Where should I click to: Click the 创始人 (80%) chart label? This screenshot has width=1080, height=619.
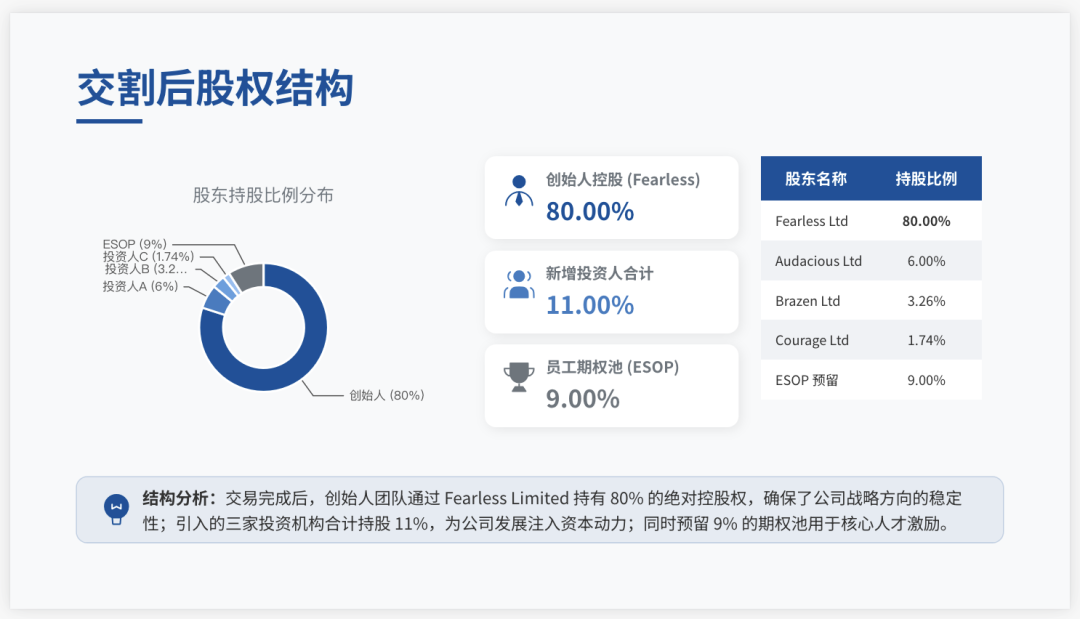[386, 395]
